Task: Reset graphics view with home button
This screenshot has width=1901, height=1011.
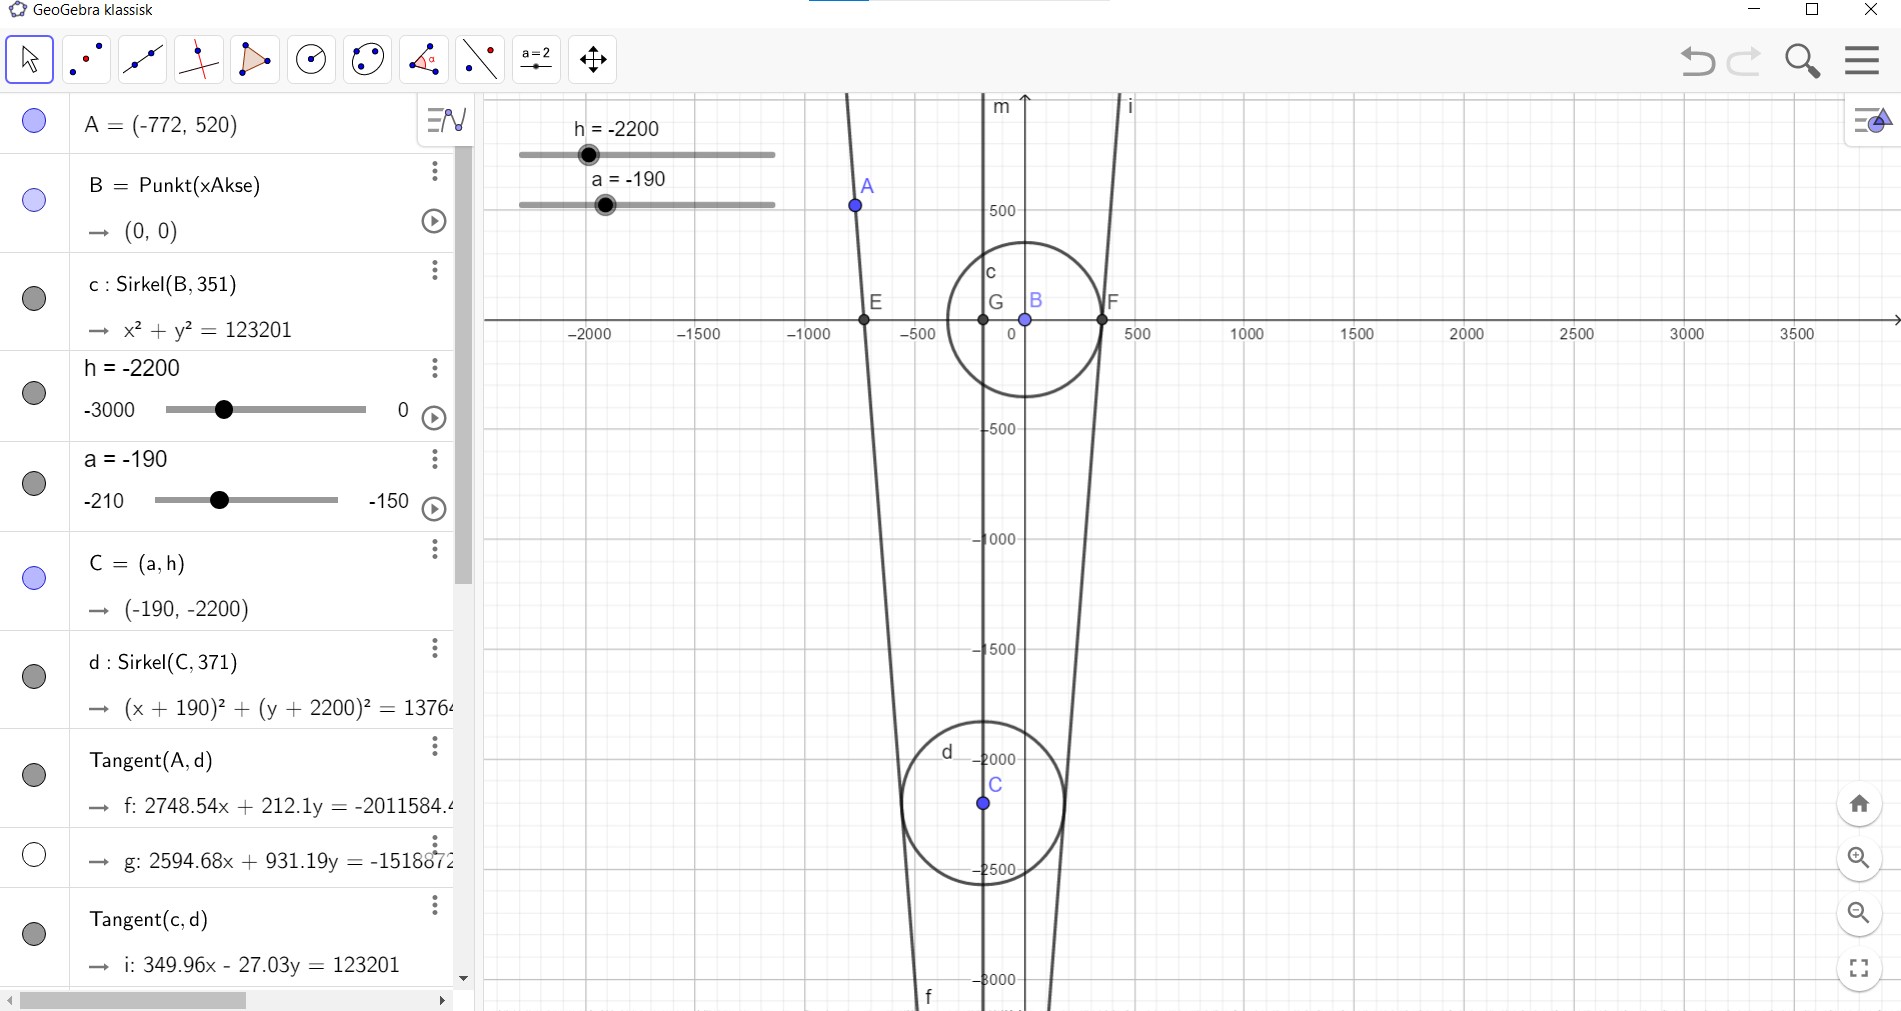Action: tap(1859, 804)
